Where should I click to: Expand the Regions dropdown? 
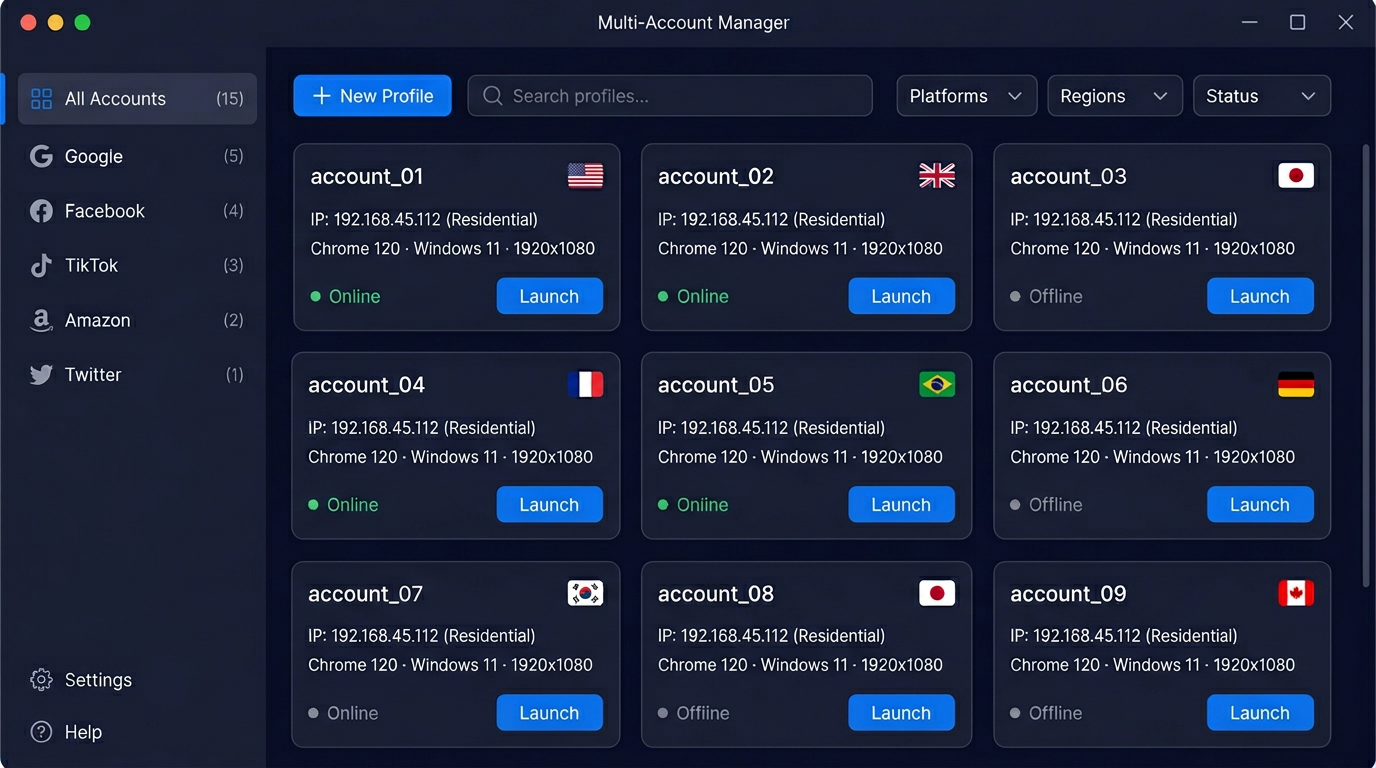1114,96
